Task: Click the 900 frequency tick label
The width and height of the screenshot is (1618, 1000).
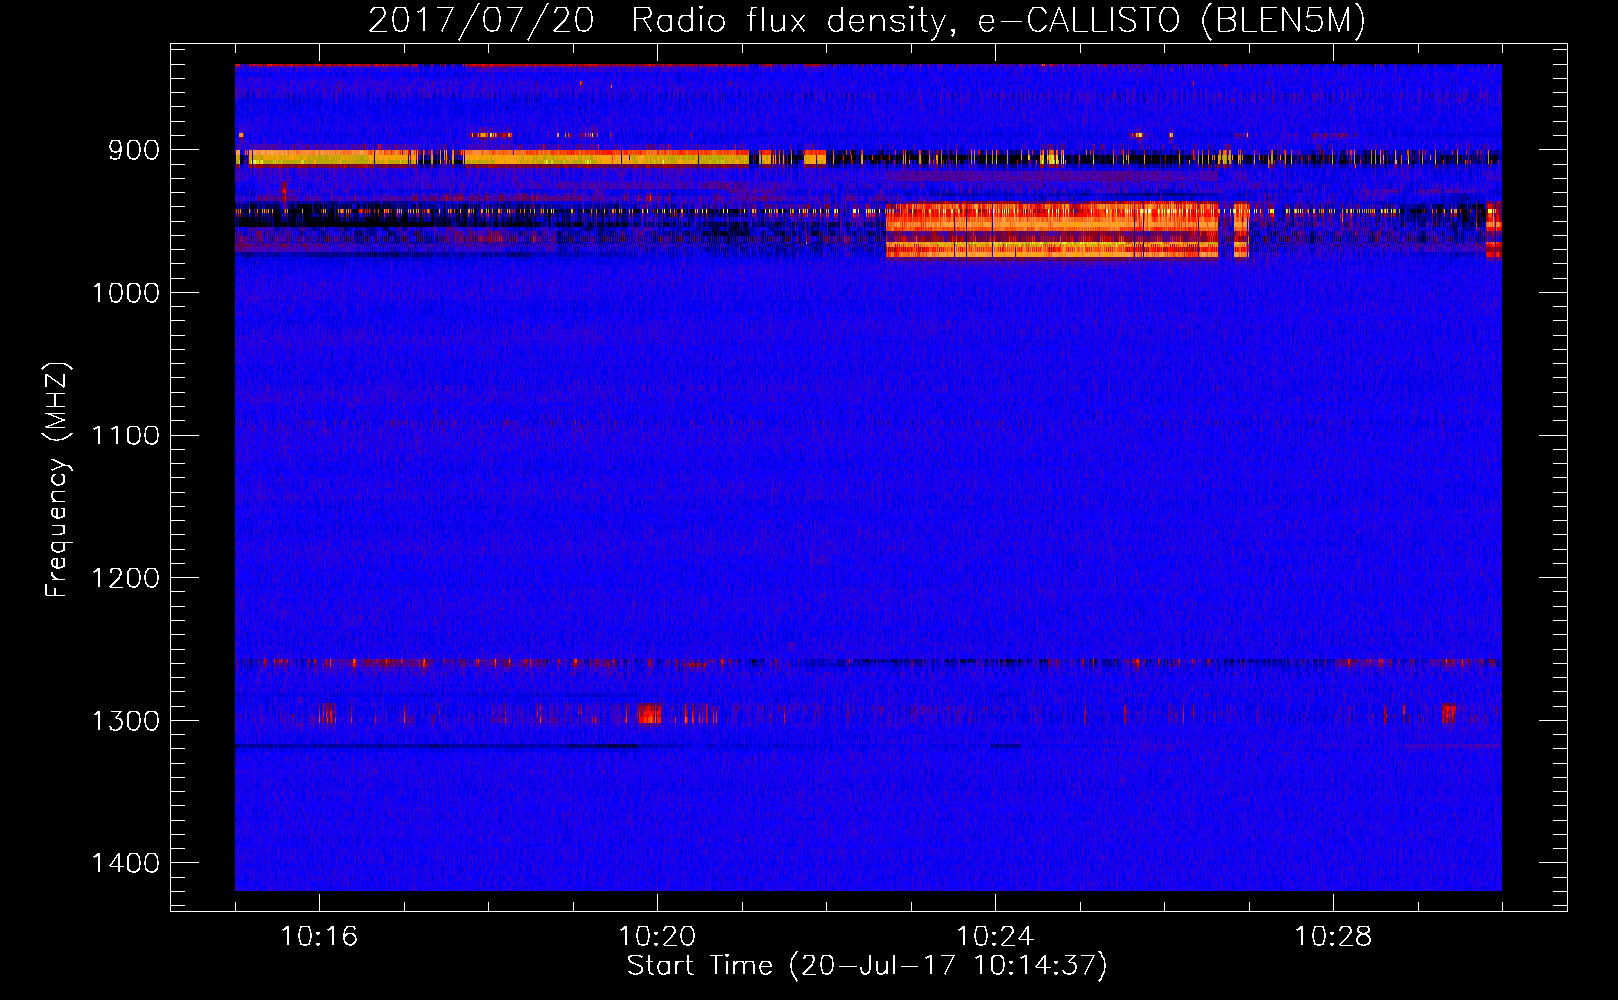Action: 135,150
